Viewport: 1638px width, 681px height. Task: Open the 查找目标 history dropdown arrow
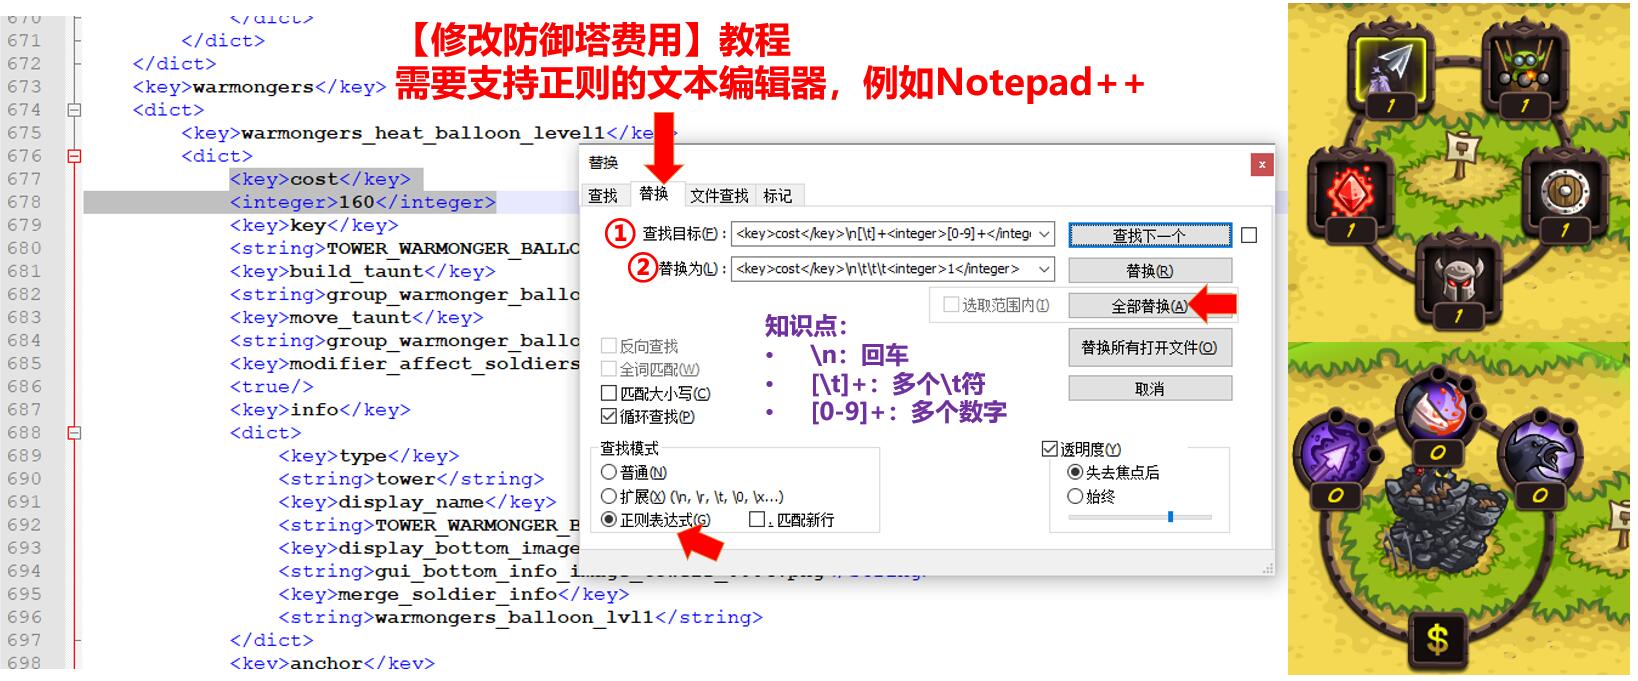[1044, 234]
